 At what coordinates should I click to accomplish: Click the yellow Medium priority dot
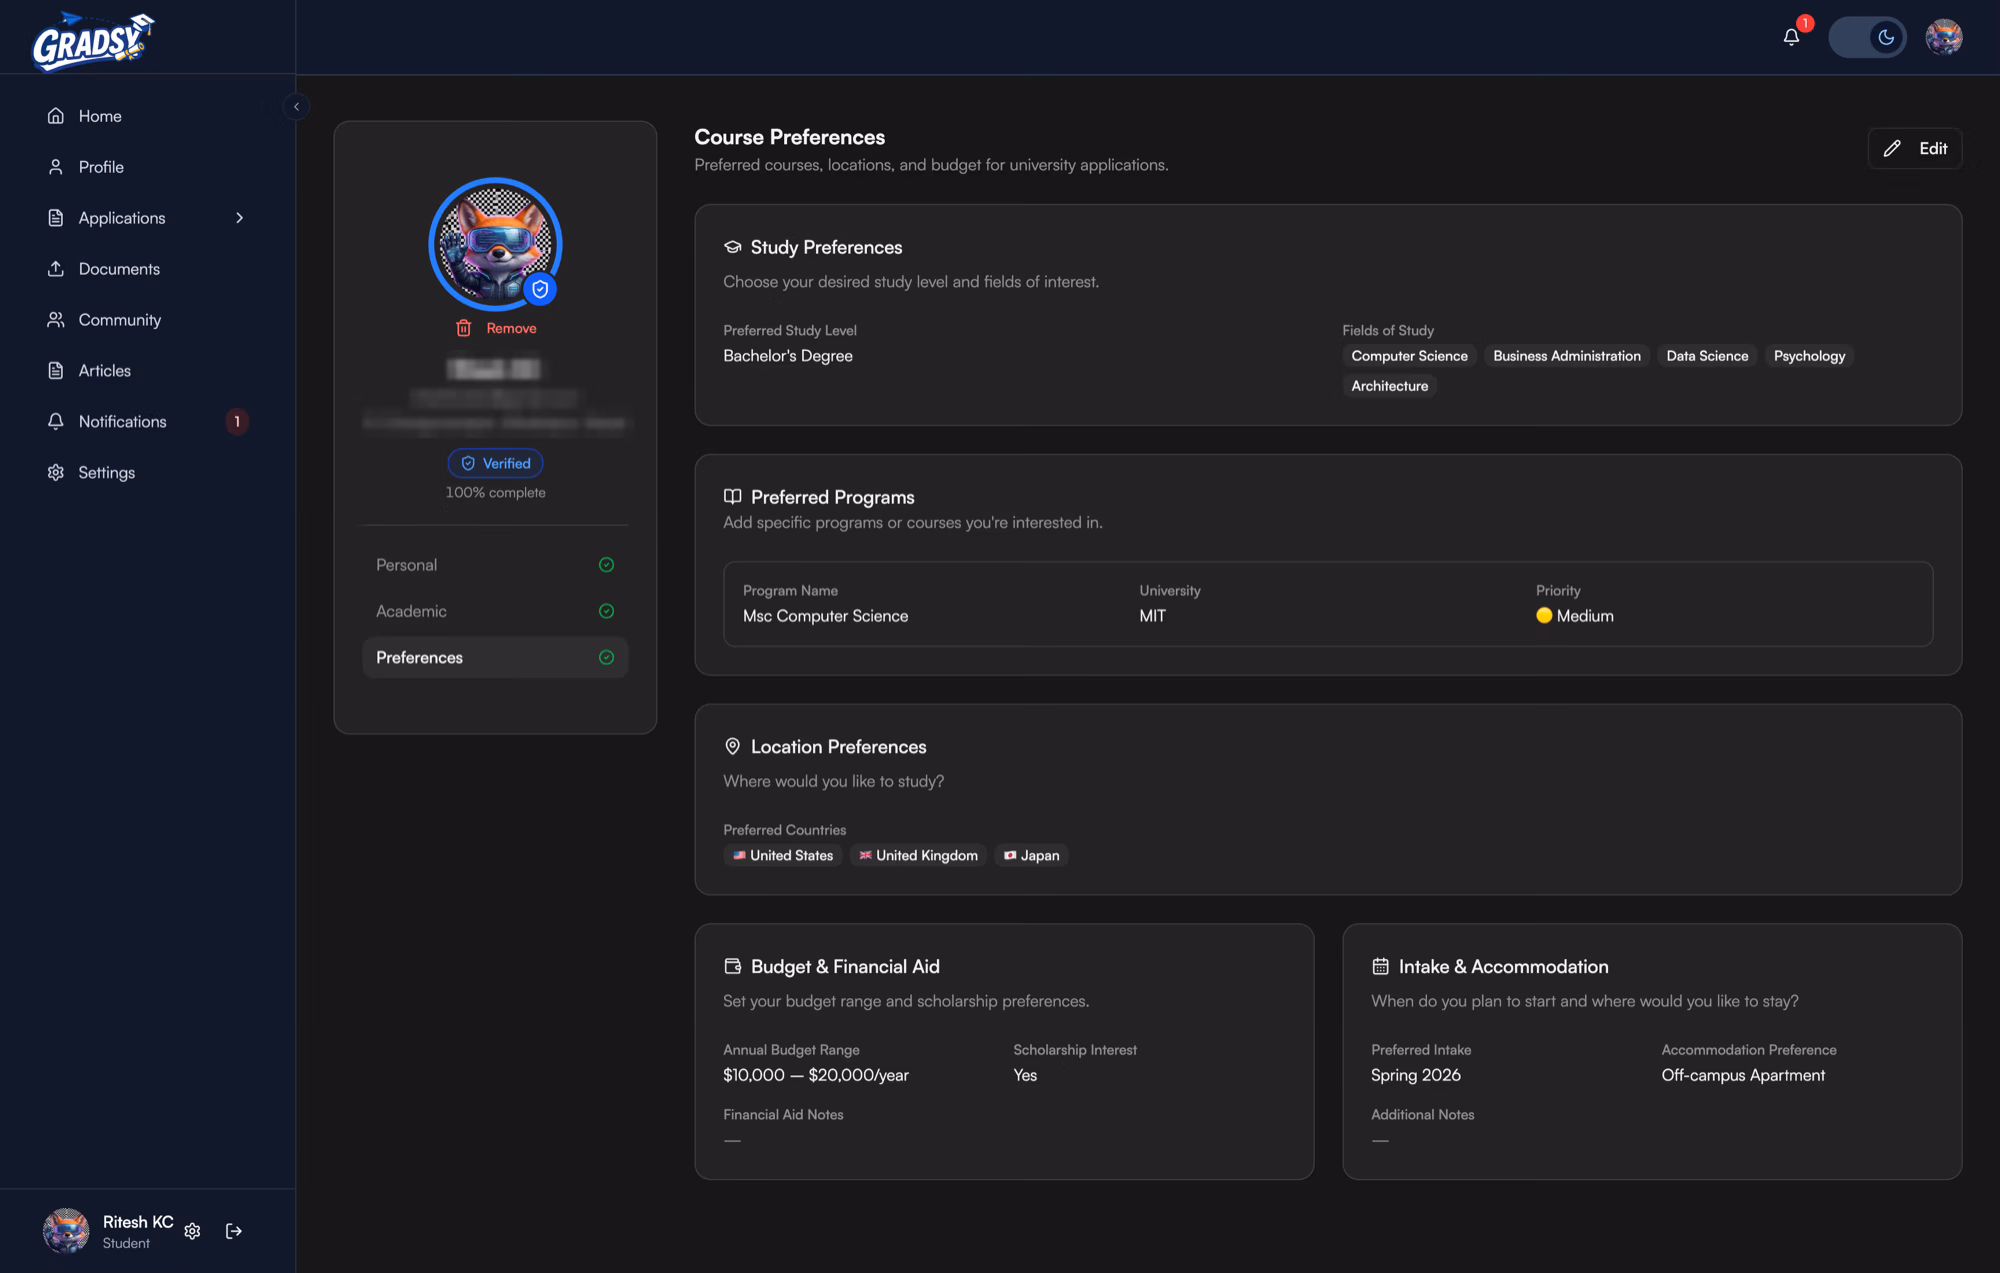tap(1544, 616)
